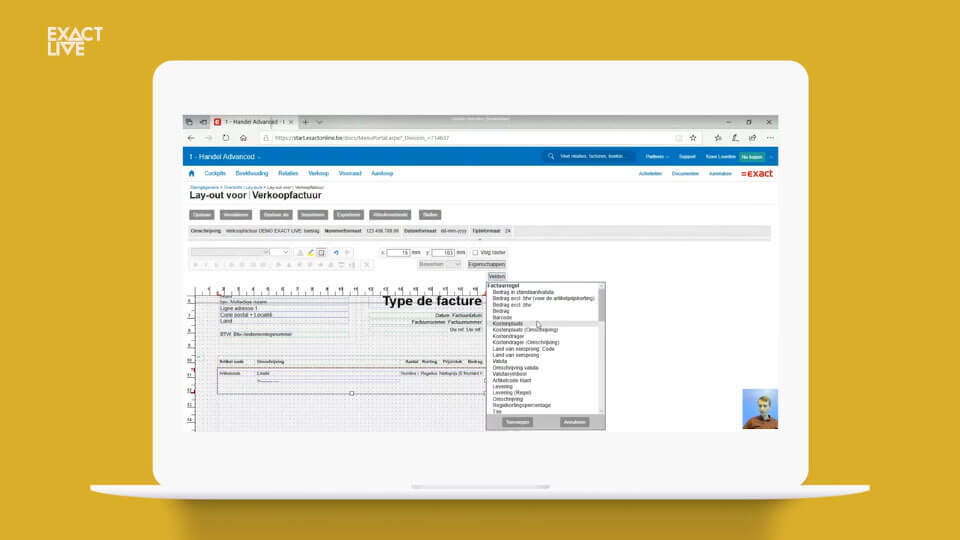Select 'Barcode' in the fields list
Screen dimensions: 960x540
point(502,317)
